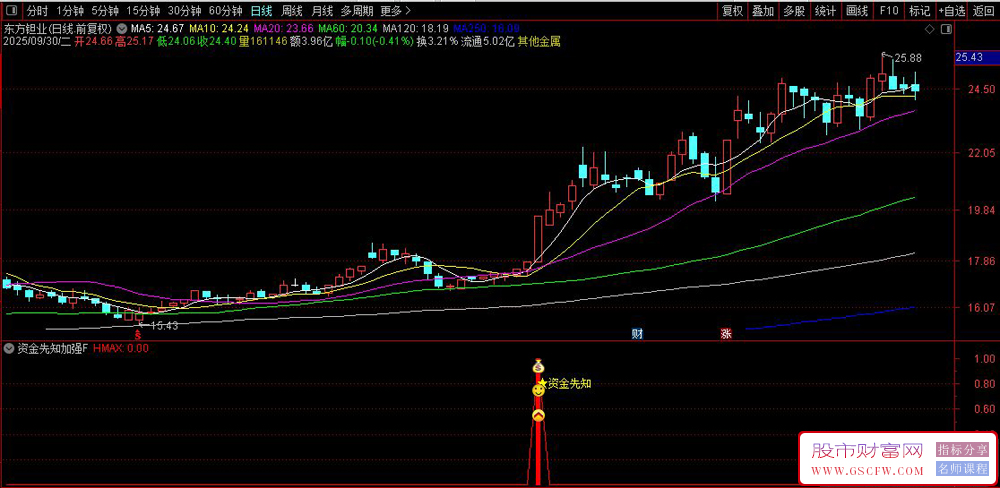This screenshot has width=1000, height=488.
Task: Click the MA60: 20.34 label
Action: click(x=348, y=29)
